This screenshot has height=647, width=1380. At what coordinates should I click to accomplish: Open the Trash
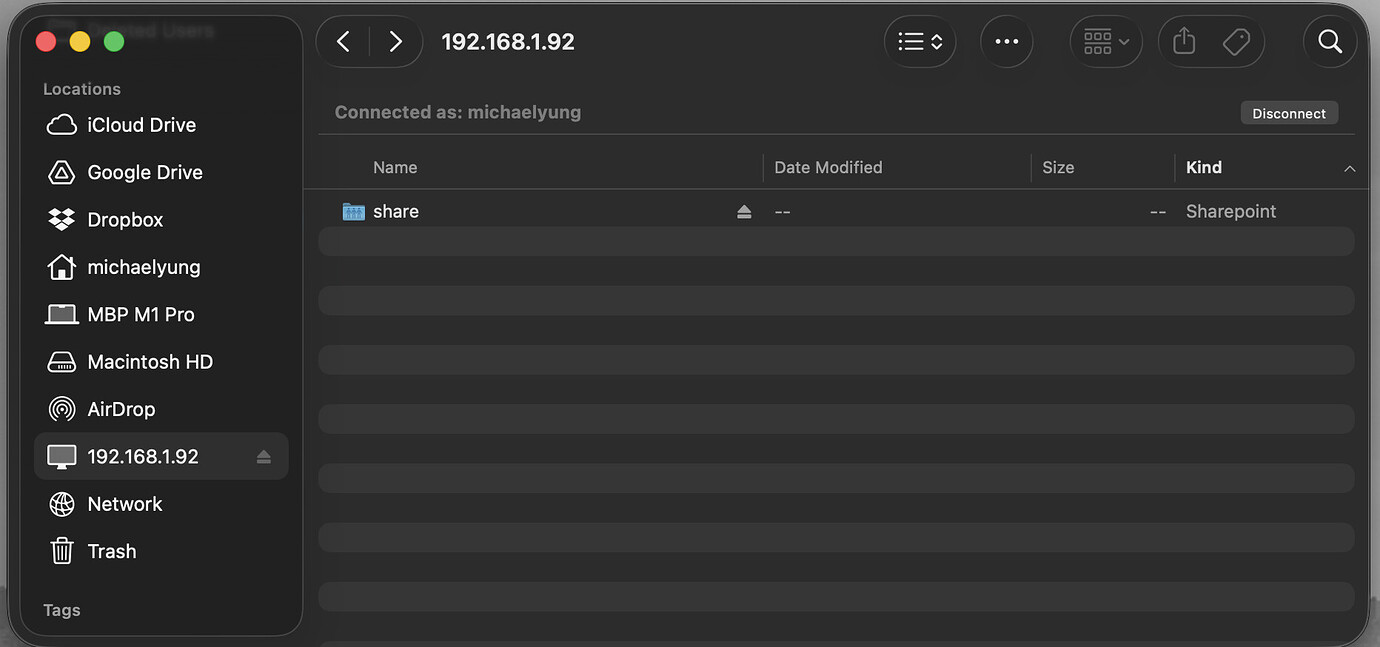[x=111, y=551]
